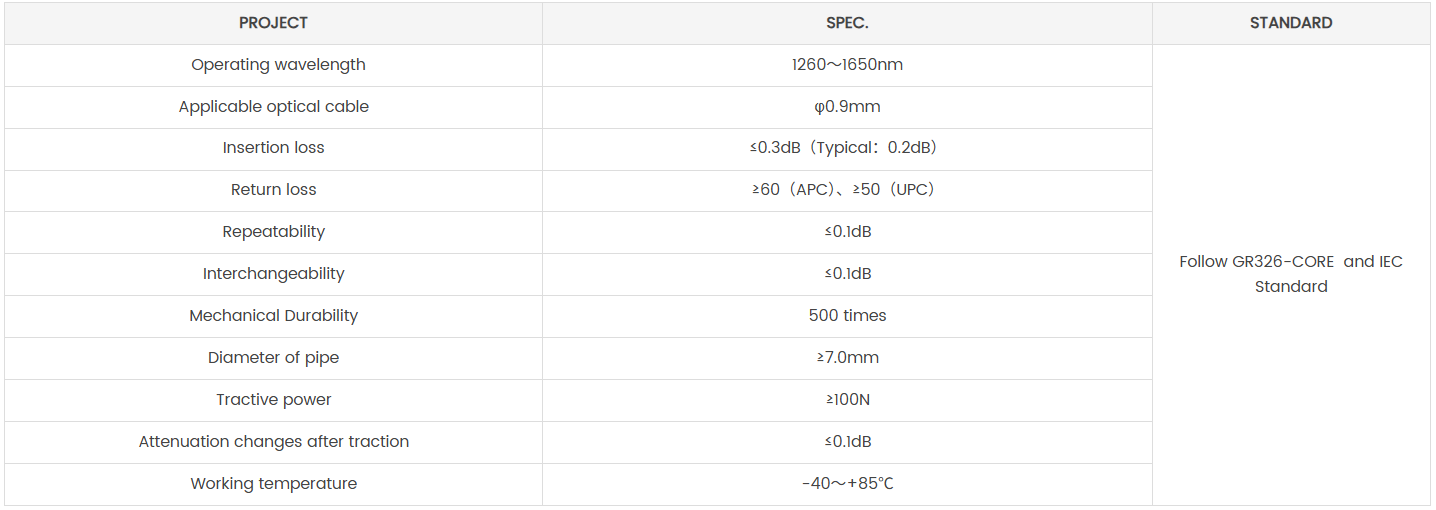This screenshot has width=1436, height=510.
Task: Select the Return loss row label
Action: click(x=273, y=190)
